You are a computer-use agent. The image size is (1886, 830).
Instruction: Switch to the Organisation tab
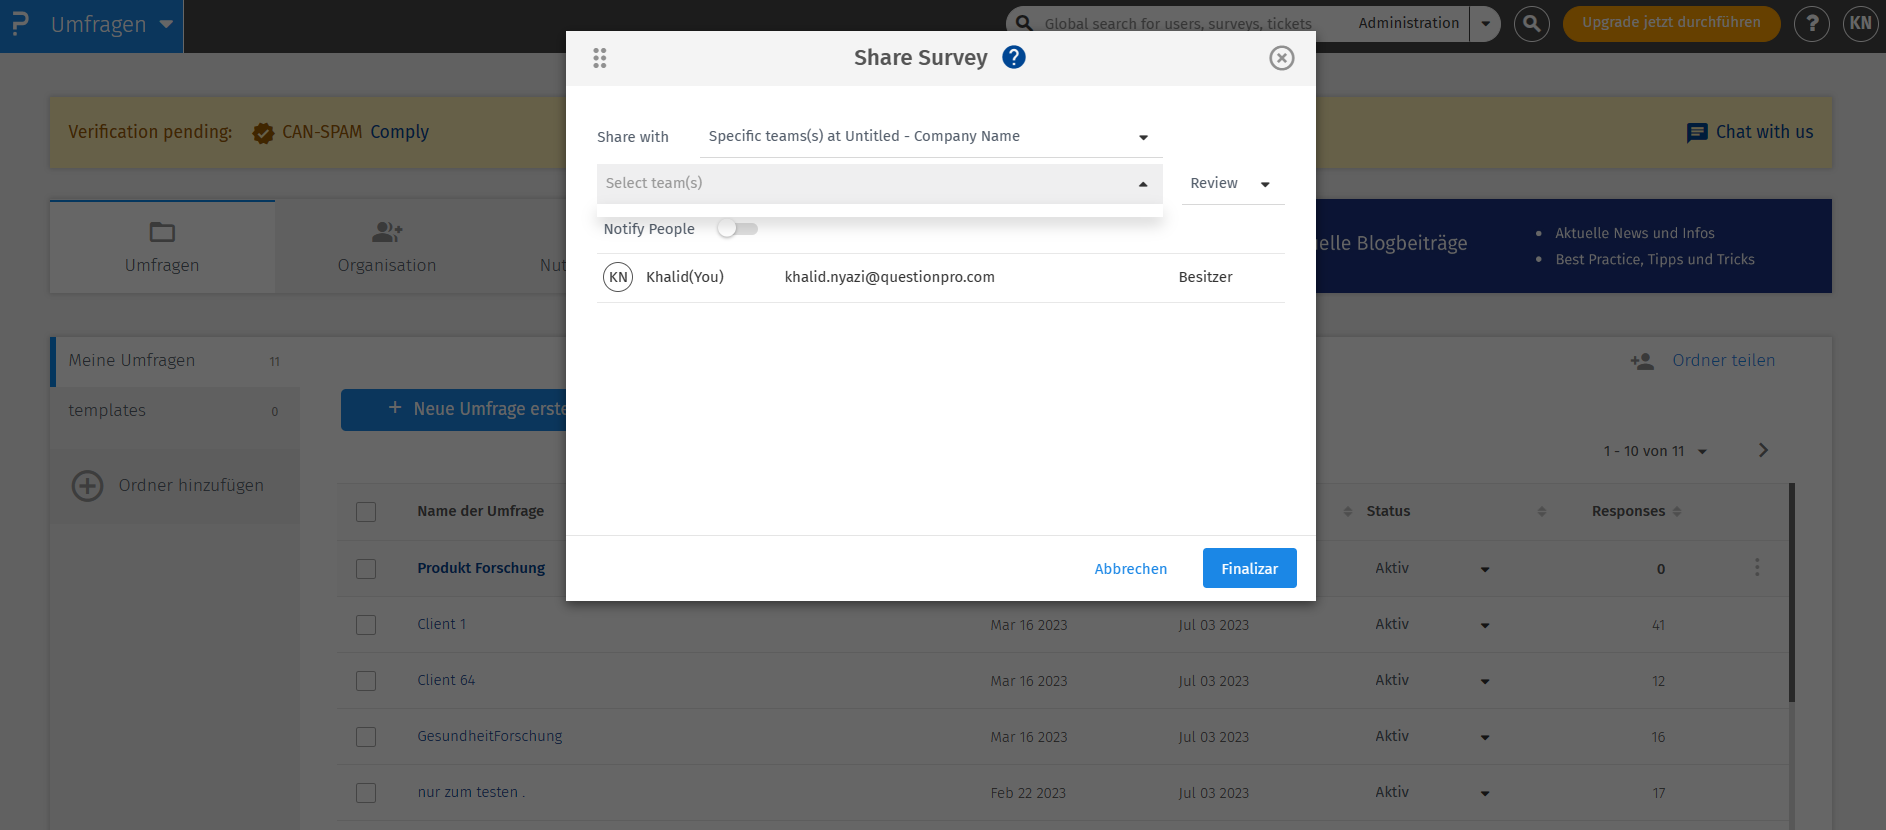pos(387,247)
